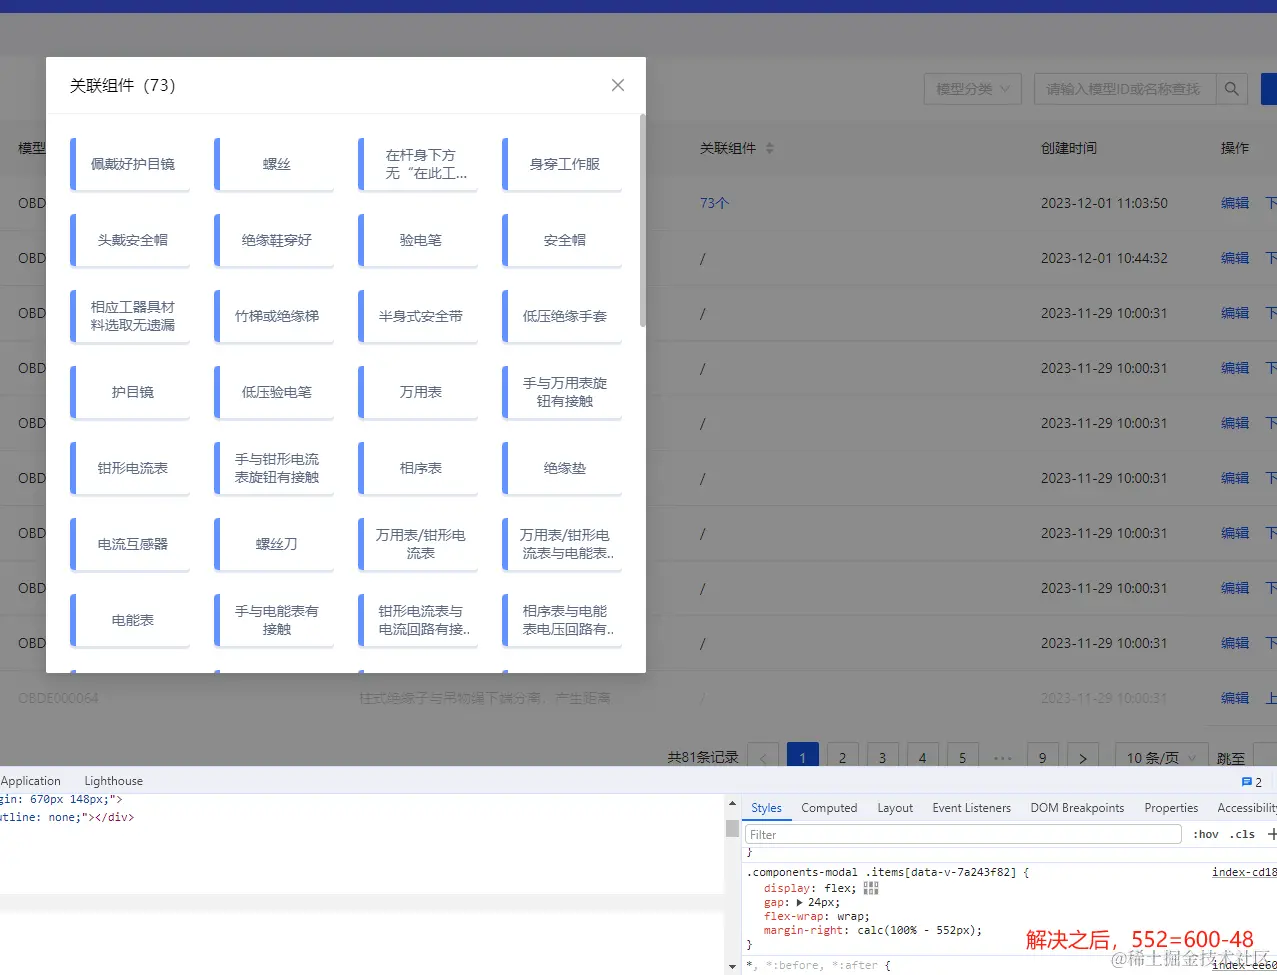Open the 10 条/页 page size dropdown

(x=1161, y=758)
